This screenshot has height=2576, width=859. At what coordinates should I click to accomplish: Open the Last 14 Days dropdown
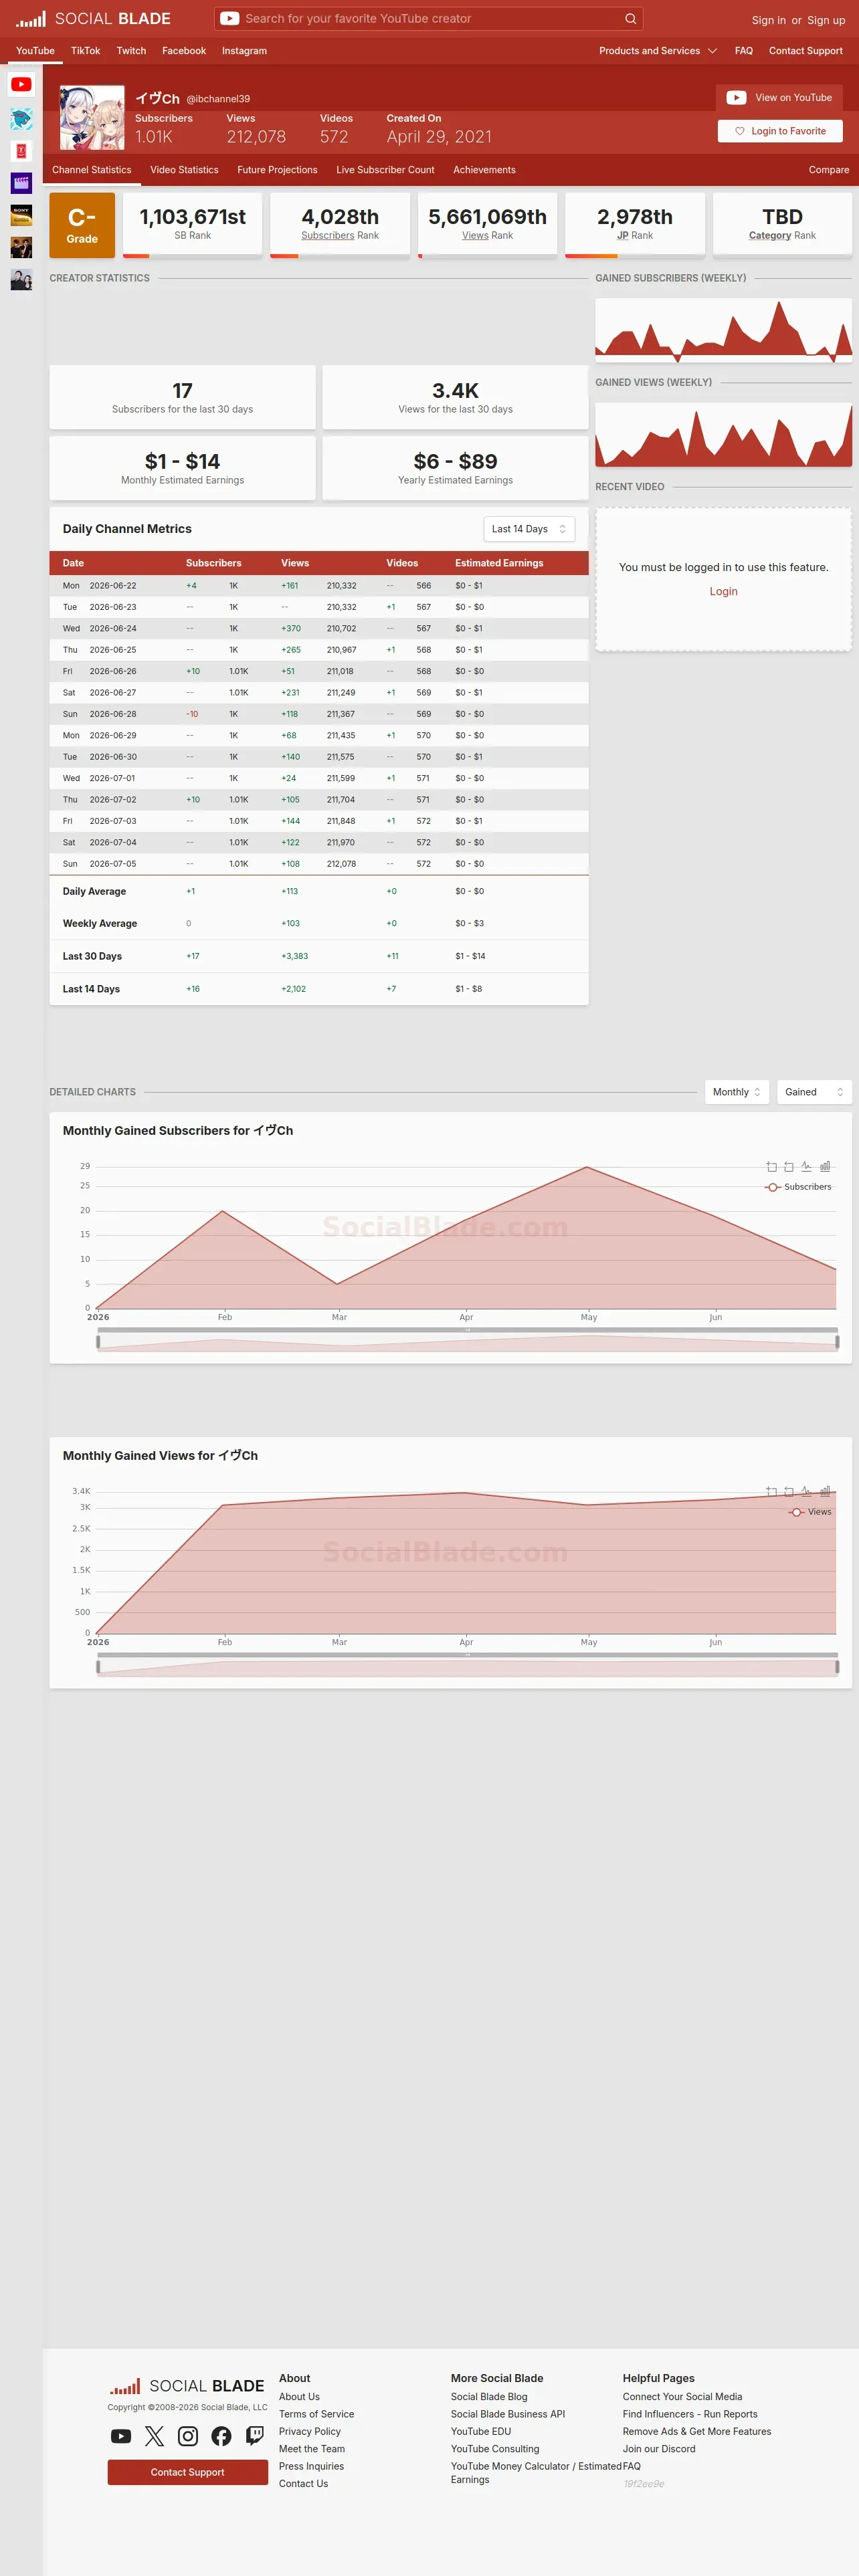(x=529, y=529)
